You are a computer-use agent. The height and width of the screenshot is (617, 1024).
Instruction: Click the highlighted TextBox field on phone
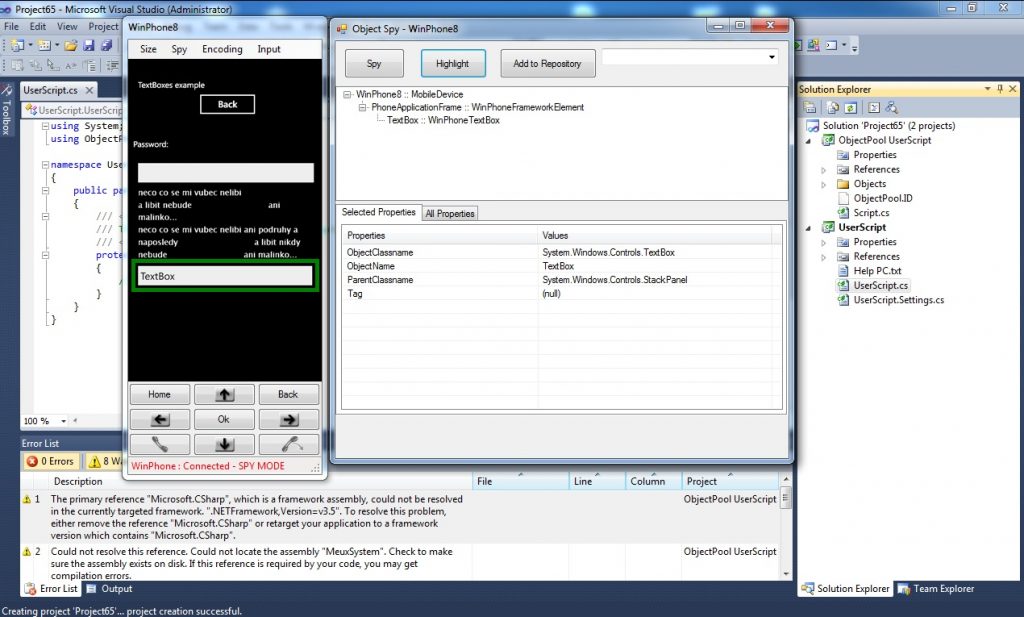(x=225, y=276)
